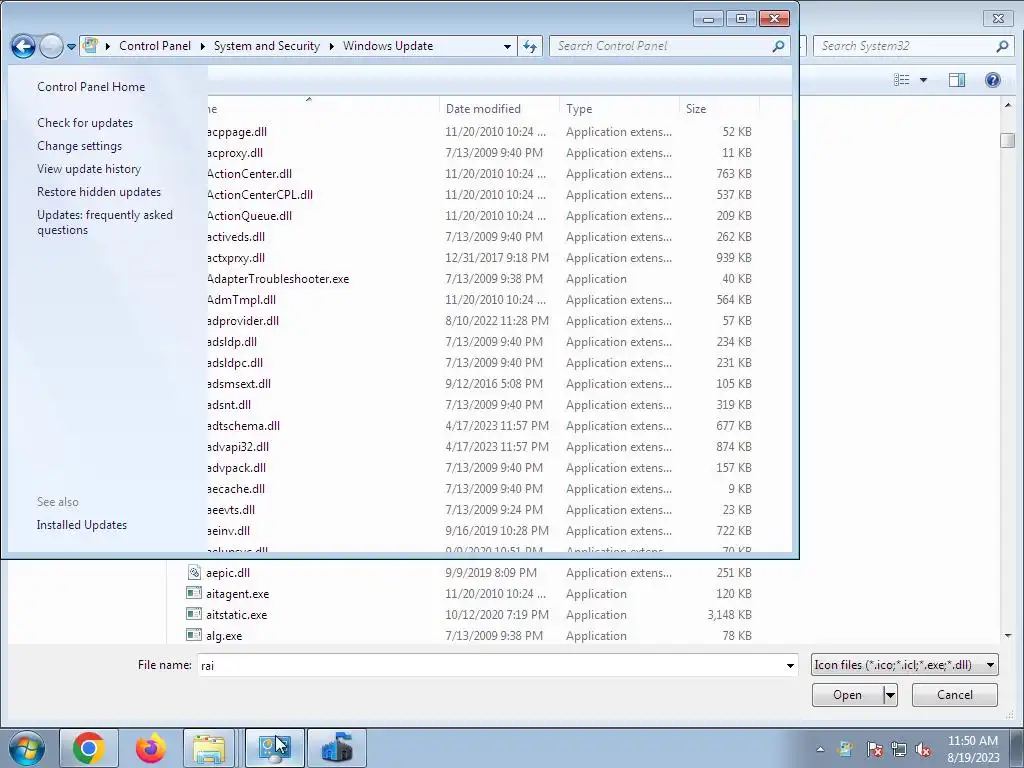Screen dimensions: 1024x768
Task: Select alg.exe file icon
Action: coord(194,635)
